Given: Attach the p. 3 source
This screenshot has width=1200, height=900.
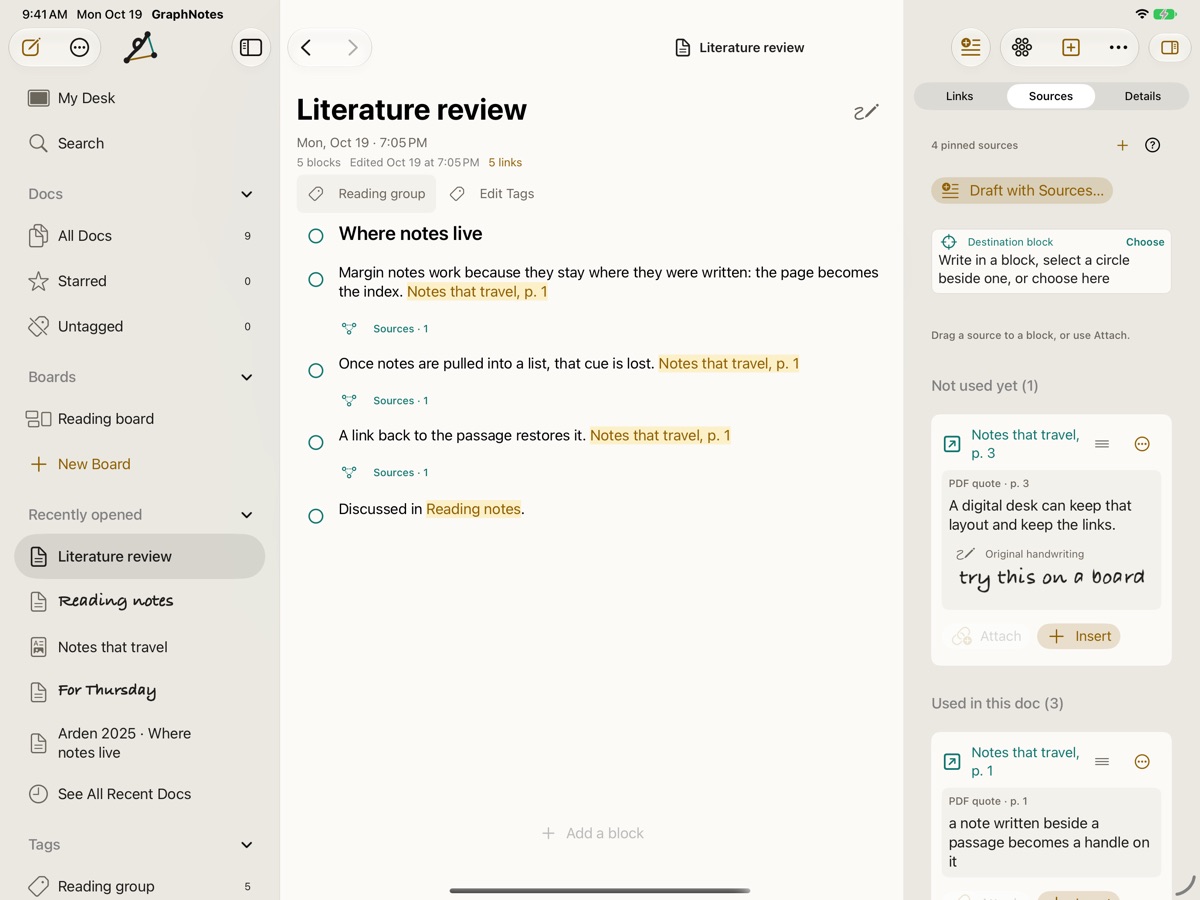Looking at the screenshot, I should [987, 636].
